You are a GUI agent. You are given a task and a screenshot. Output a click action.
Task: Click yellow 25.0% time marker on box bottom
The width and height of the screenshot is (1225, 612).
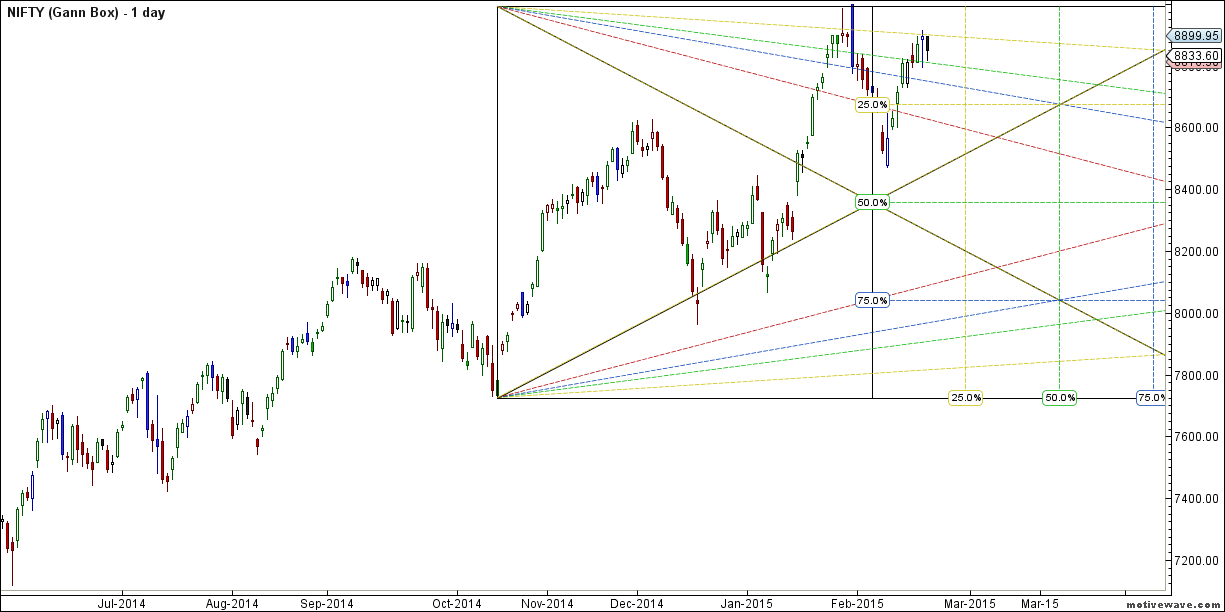(965, 398)
